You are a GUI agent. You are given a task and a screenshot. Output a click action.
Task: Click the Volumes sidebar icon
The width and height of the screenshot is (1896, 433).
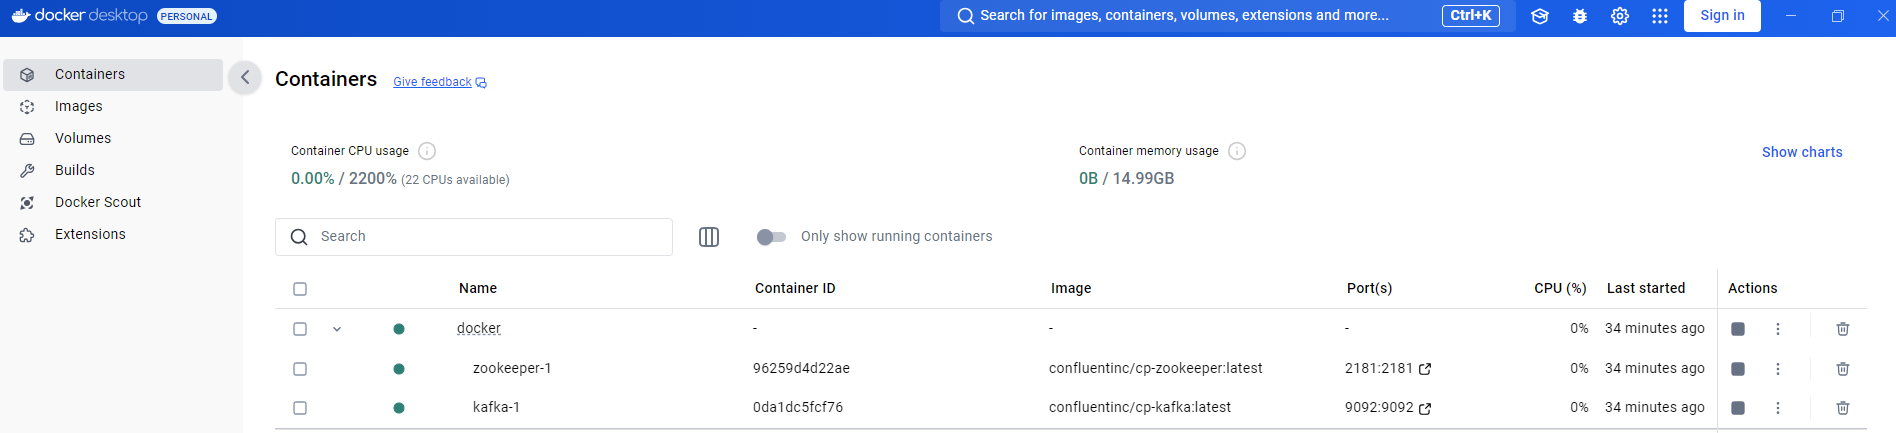[27, 139]
